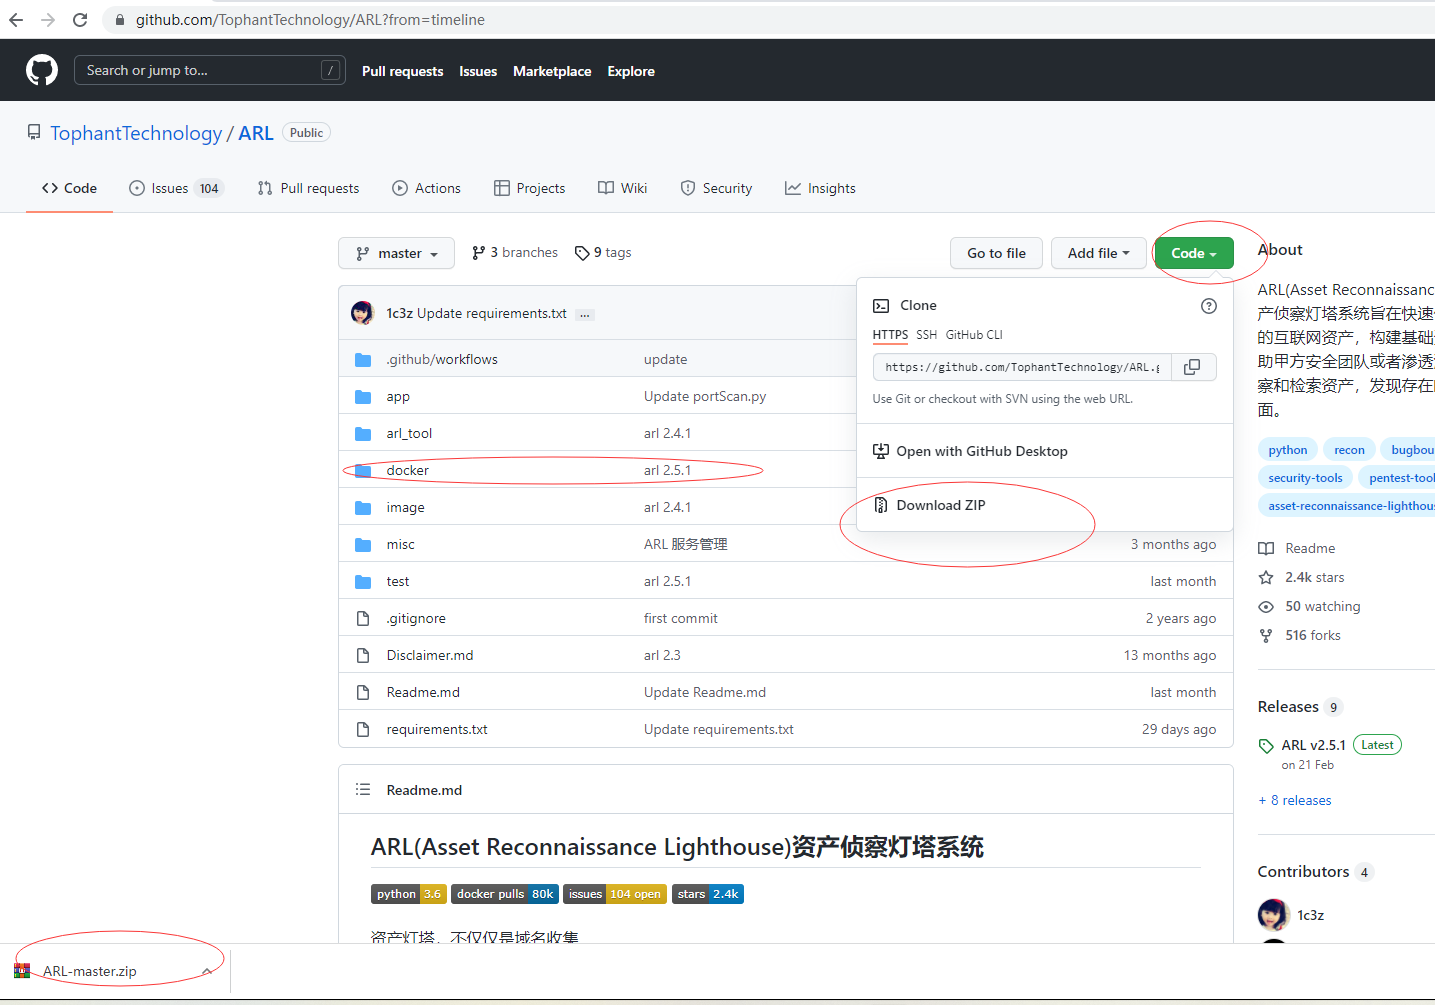Click the file icon of .gitignore
1435x1005 pixels.
(363, 619)
